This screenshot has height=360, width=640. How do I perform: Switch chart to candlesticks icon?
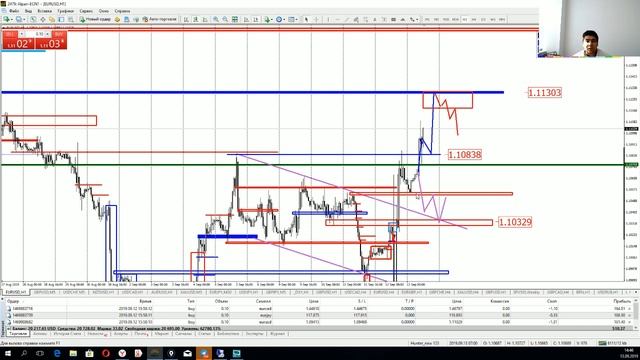click(196, 19)
